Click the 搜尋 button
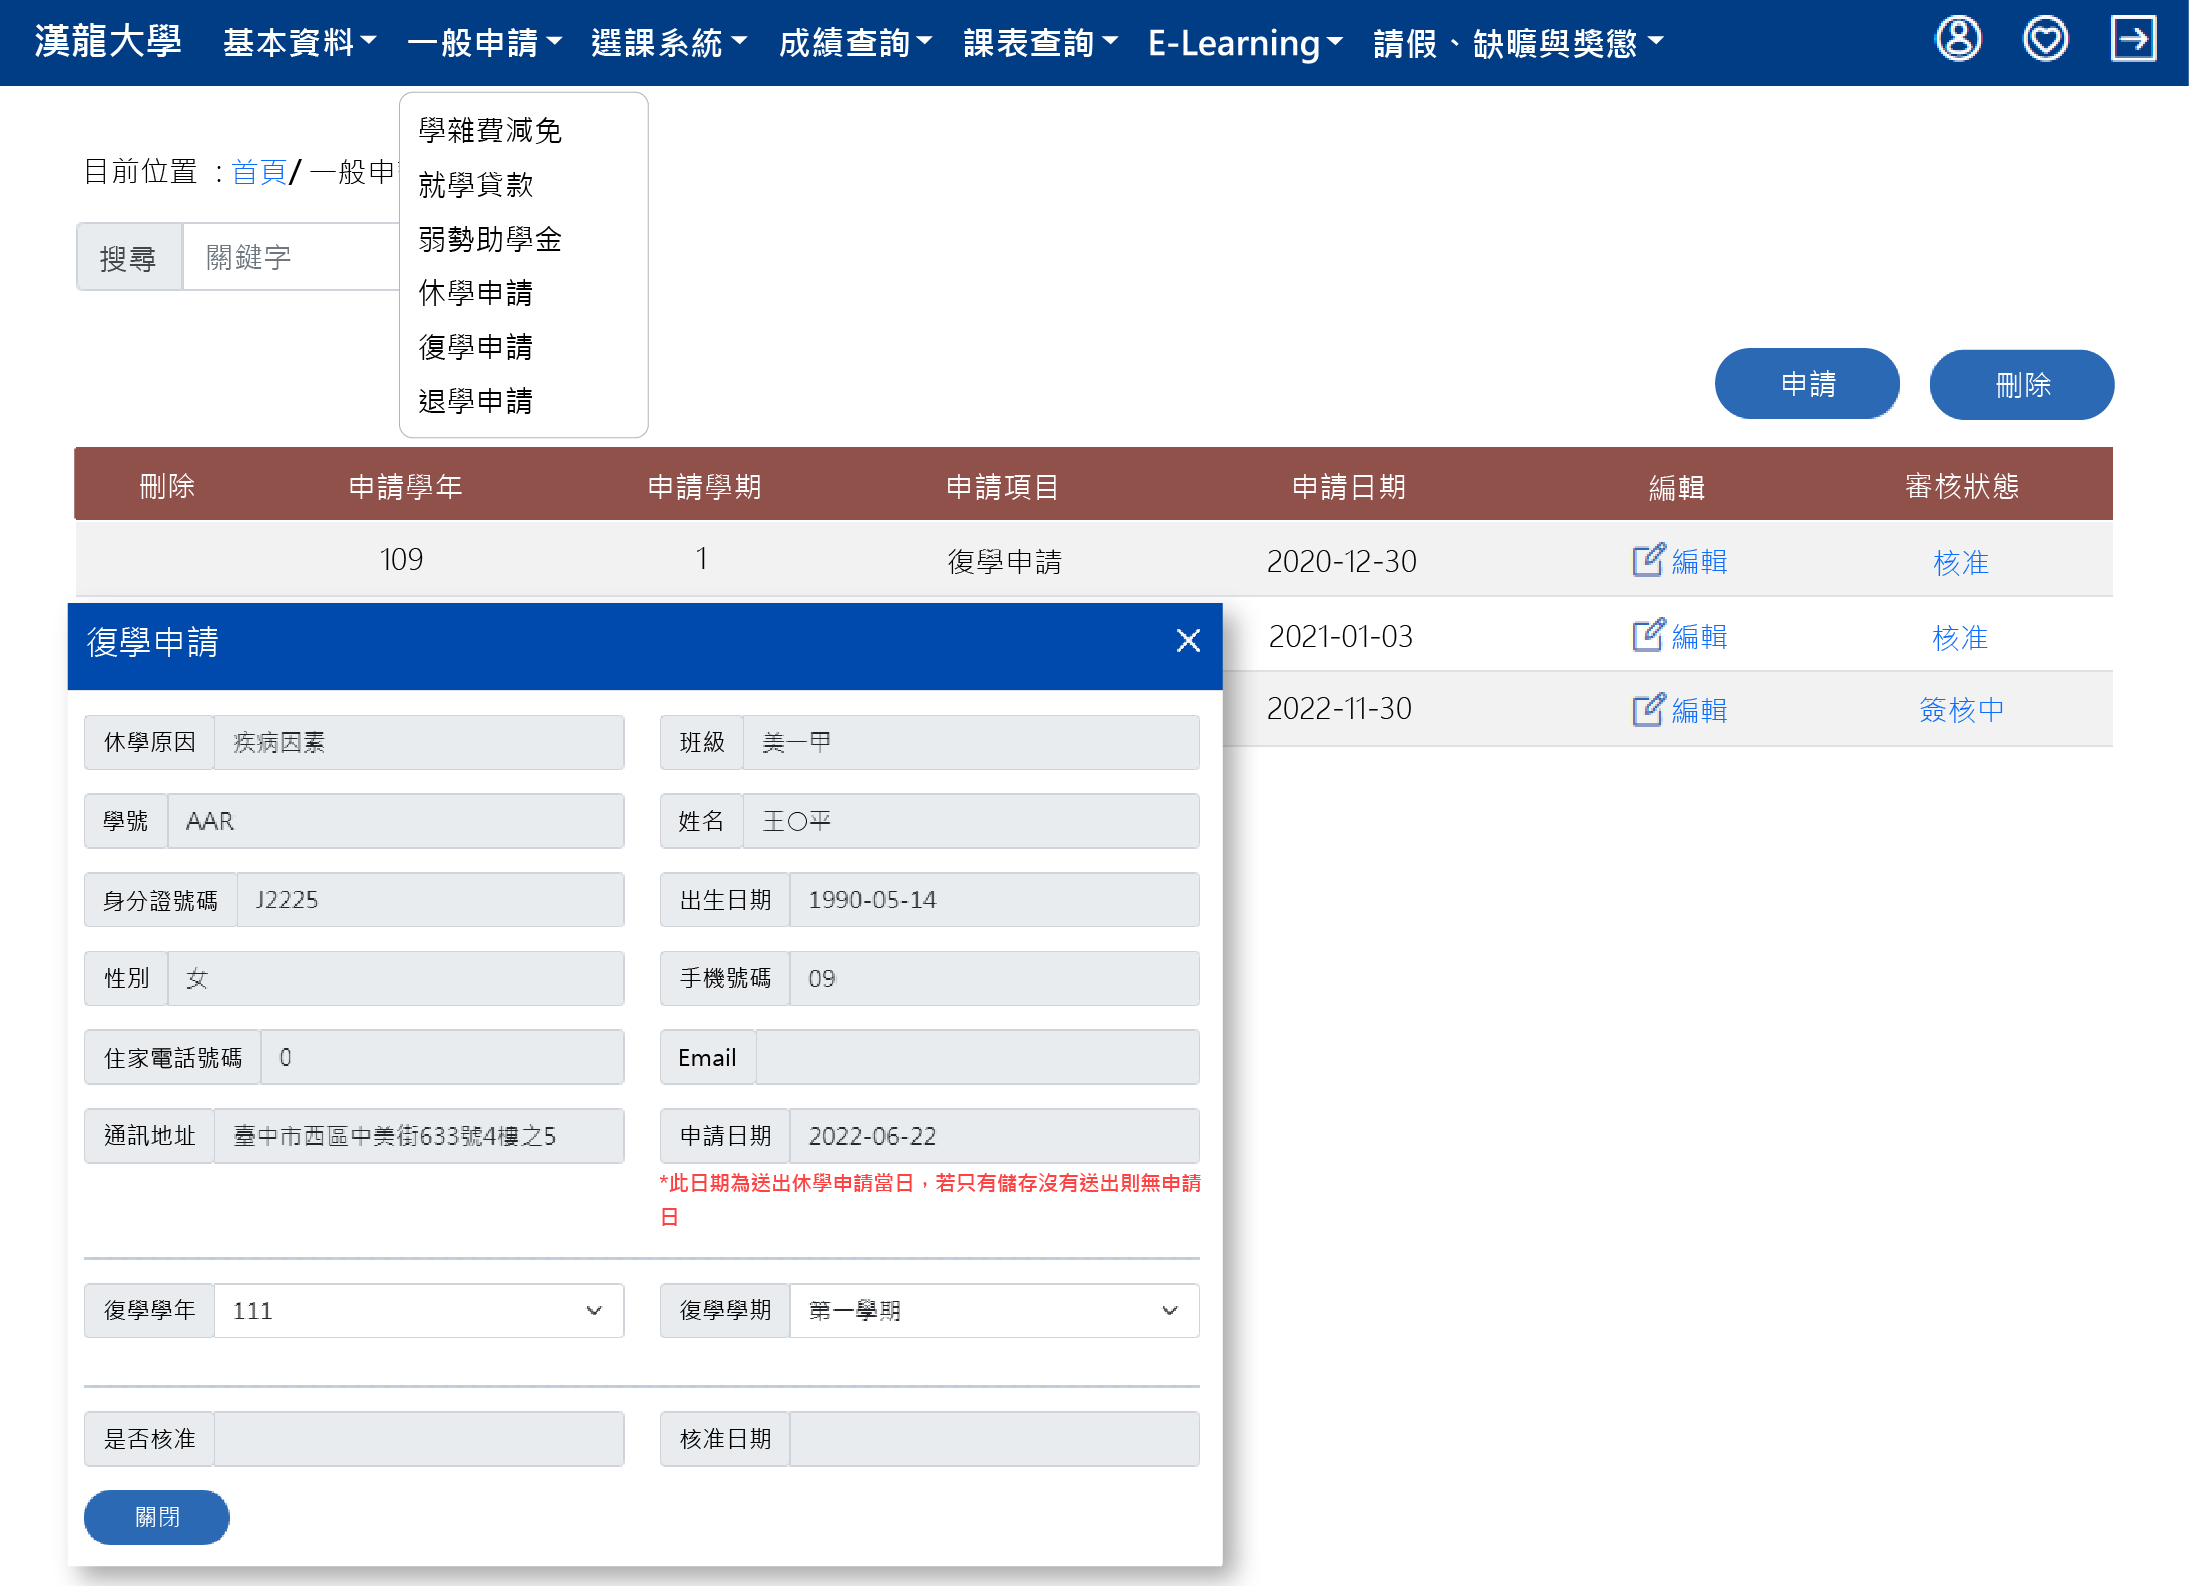This screenshot has height=1586, width=2189. [x=129, y=257]
